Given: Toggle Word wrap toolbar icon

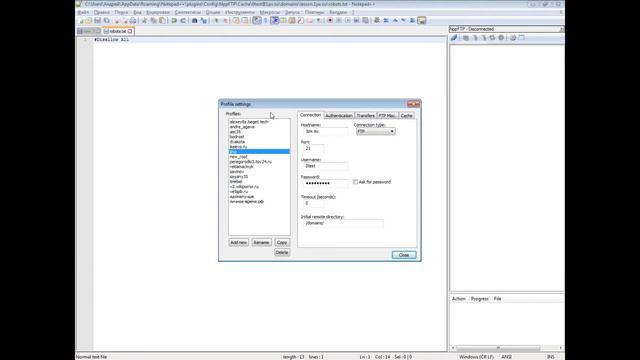Looking at the screenshot, I should 257,20.
